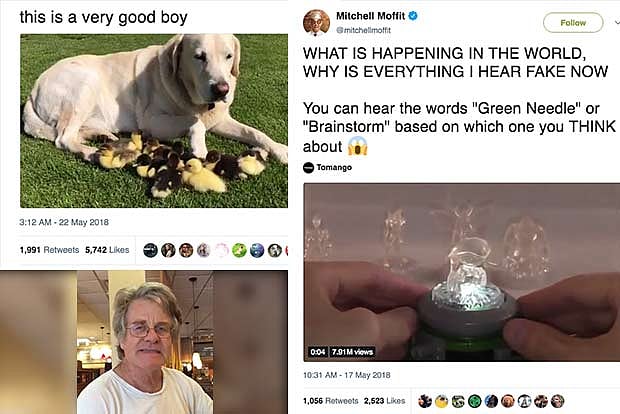The image size is (620, 414).
Task: Expand the tweet options chevron beside Follow
Action: [617, 23]
